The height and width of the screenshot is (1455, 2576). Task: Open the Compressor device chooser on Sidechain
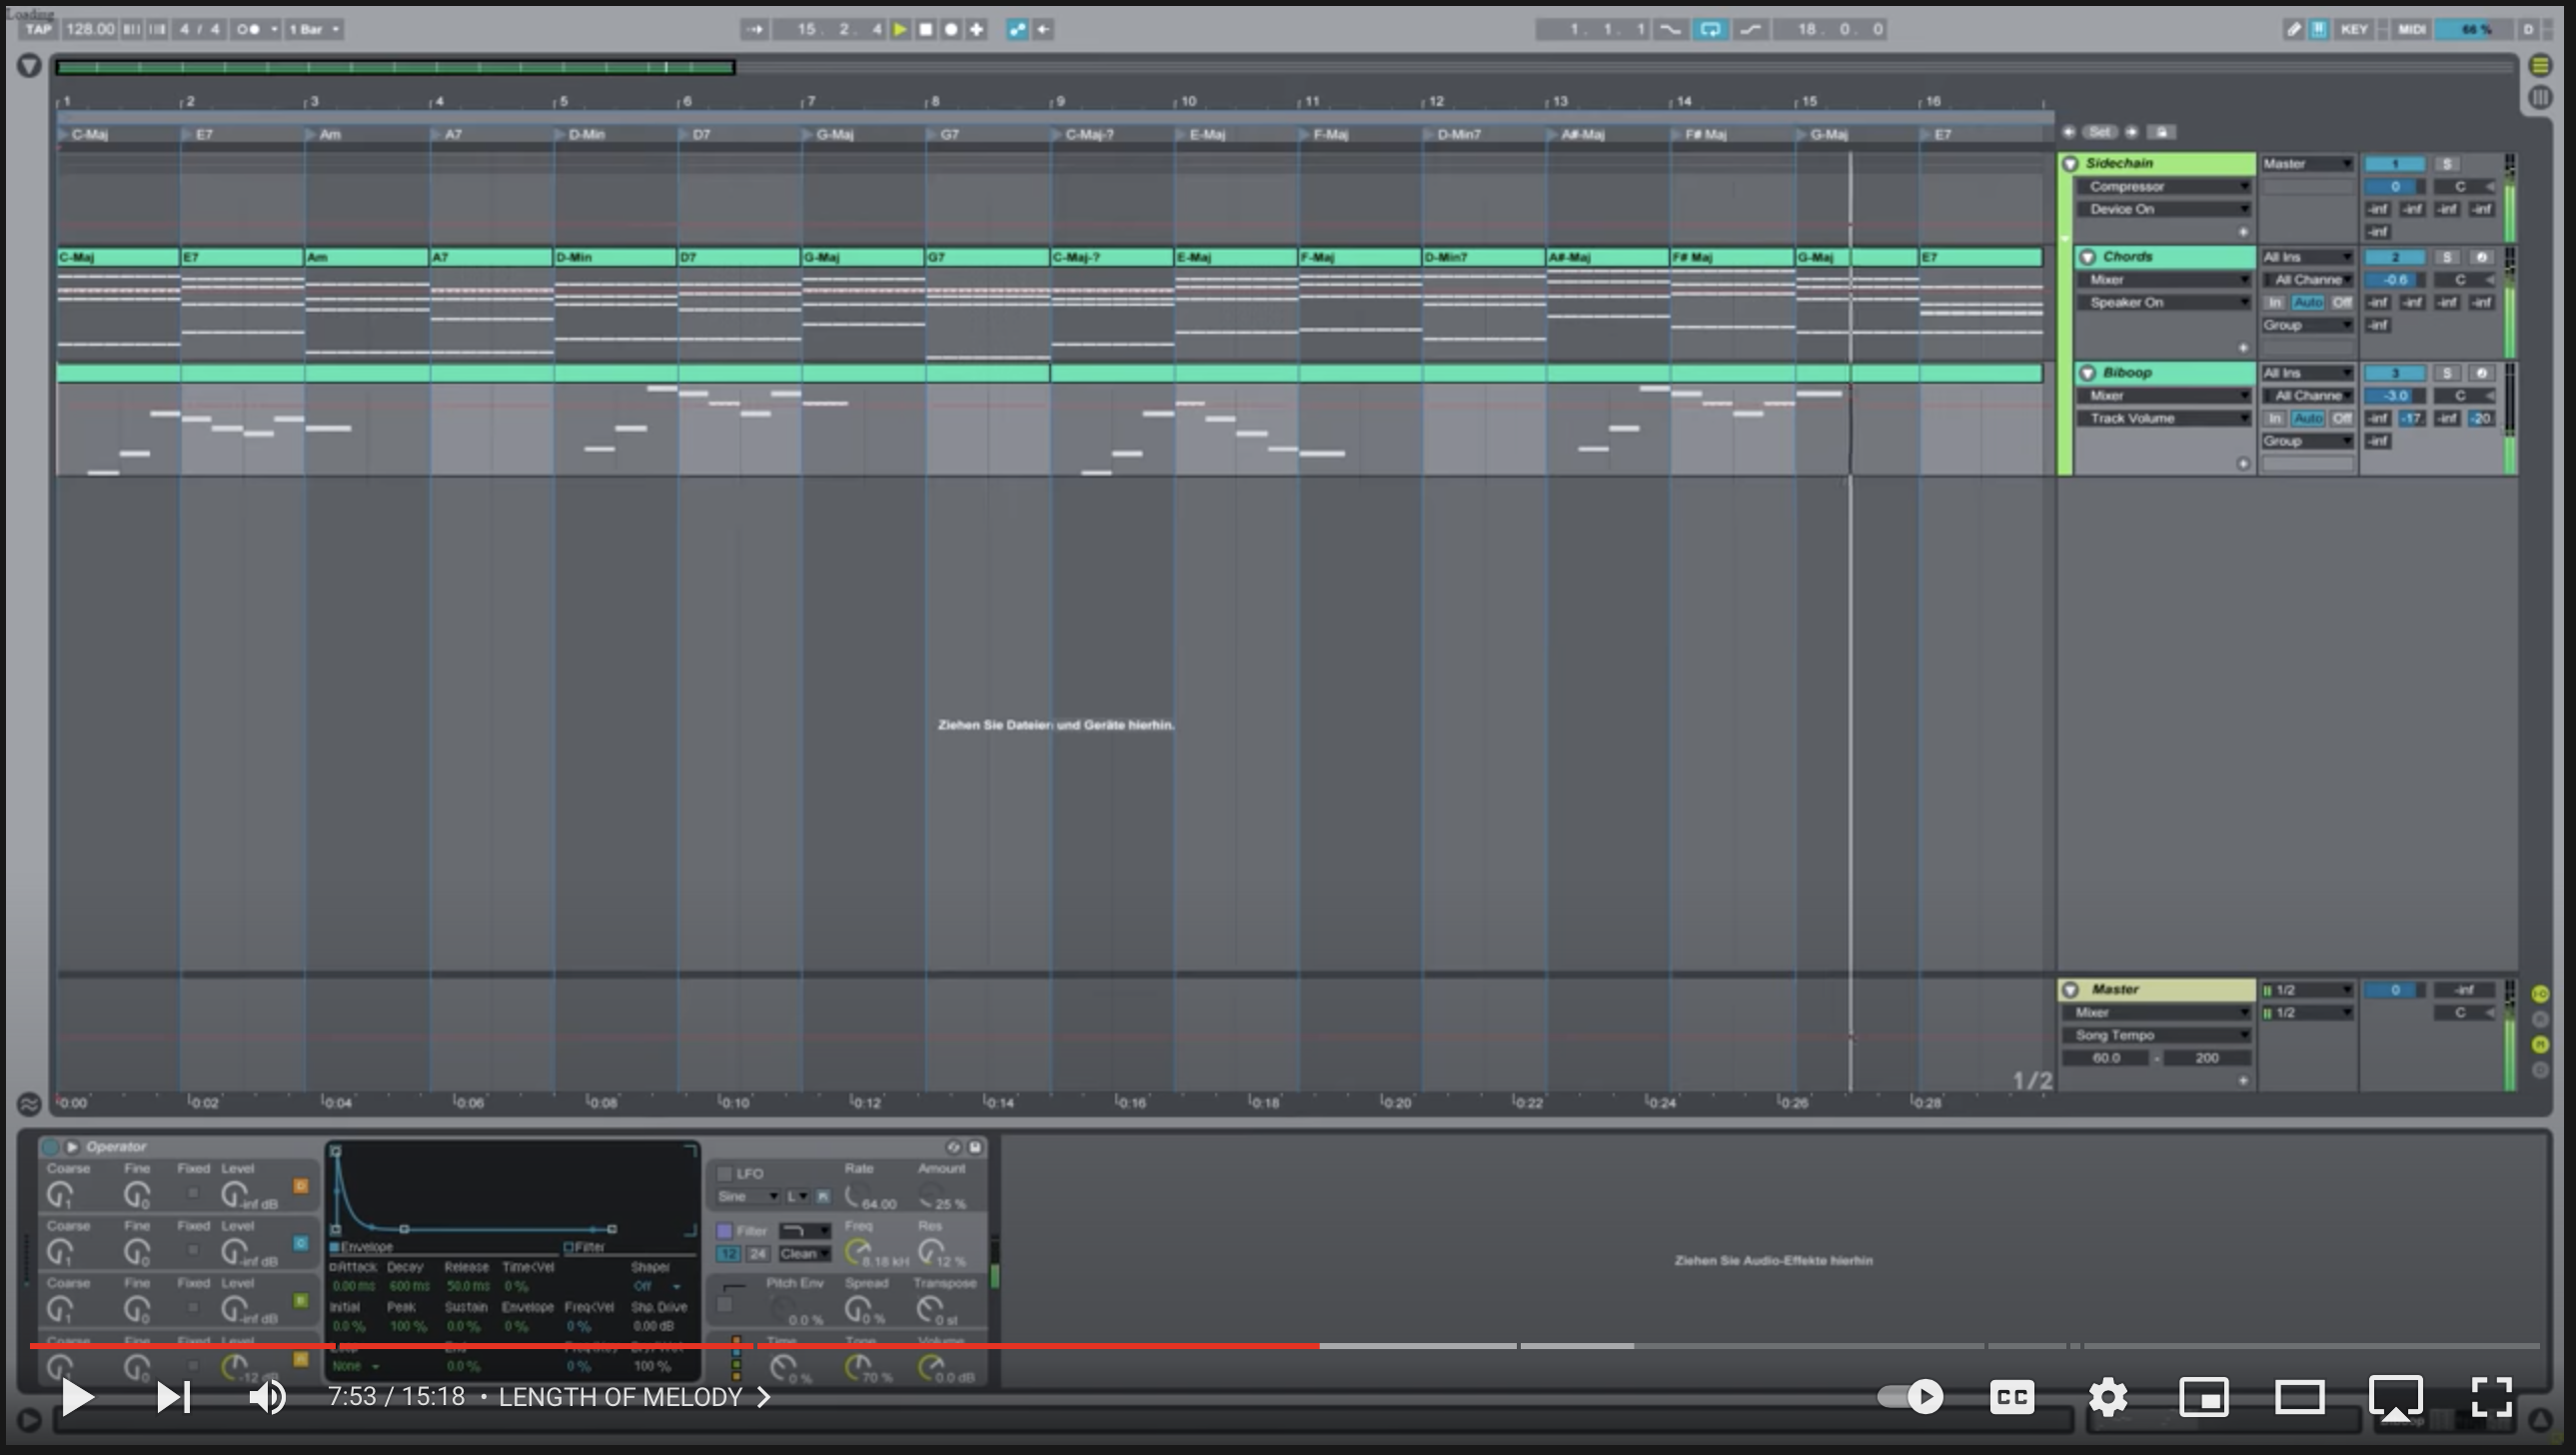pos(2164,186)
